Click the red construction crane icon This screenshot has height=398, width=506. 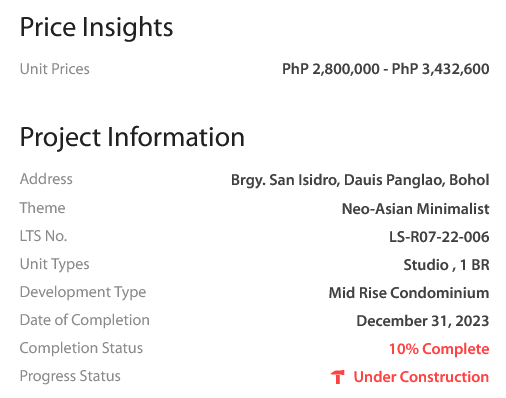click(x=338, y=377)
